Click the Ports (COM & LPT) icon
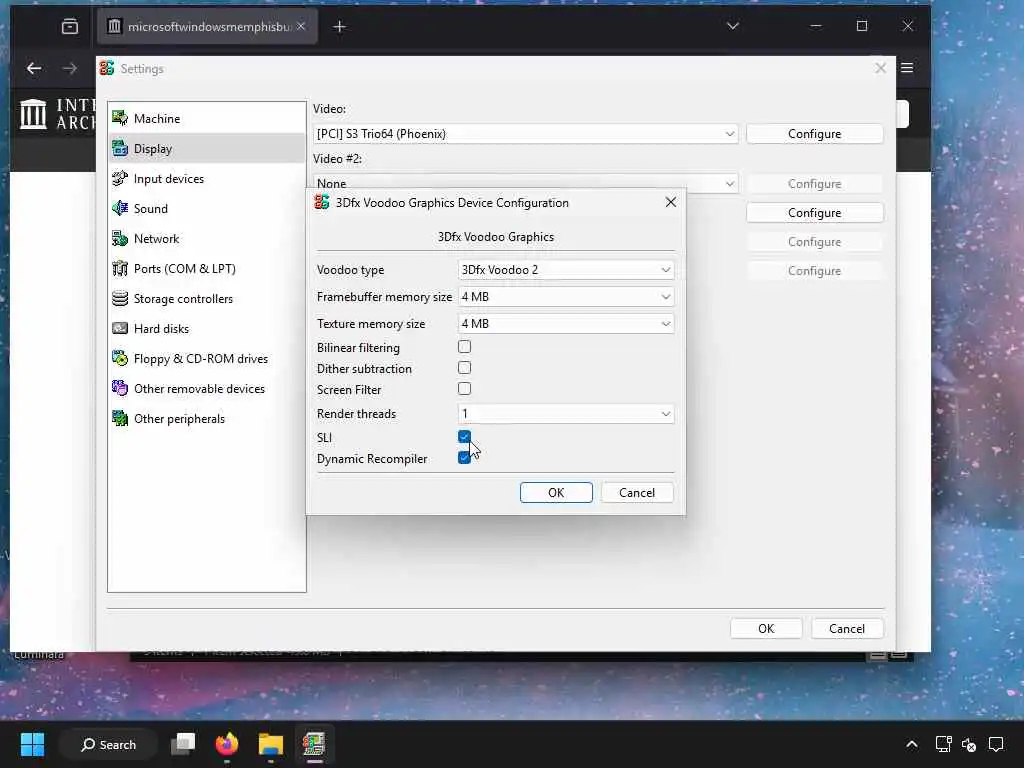This screenshot has height=768, width=1024. (x=120, y=268)
